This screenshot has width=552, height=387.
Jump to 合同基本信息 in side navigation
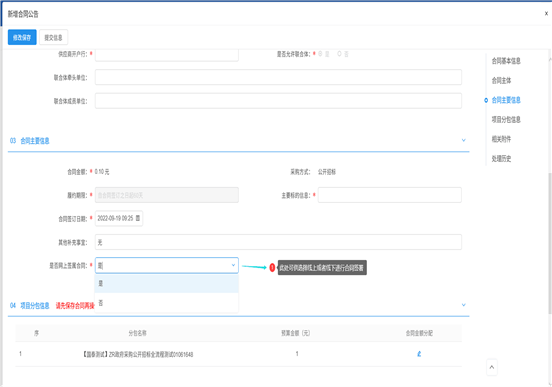(x=506, y=61)
